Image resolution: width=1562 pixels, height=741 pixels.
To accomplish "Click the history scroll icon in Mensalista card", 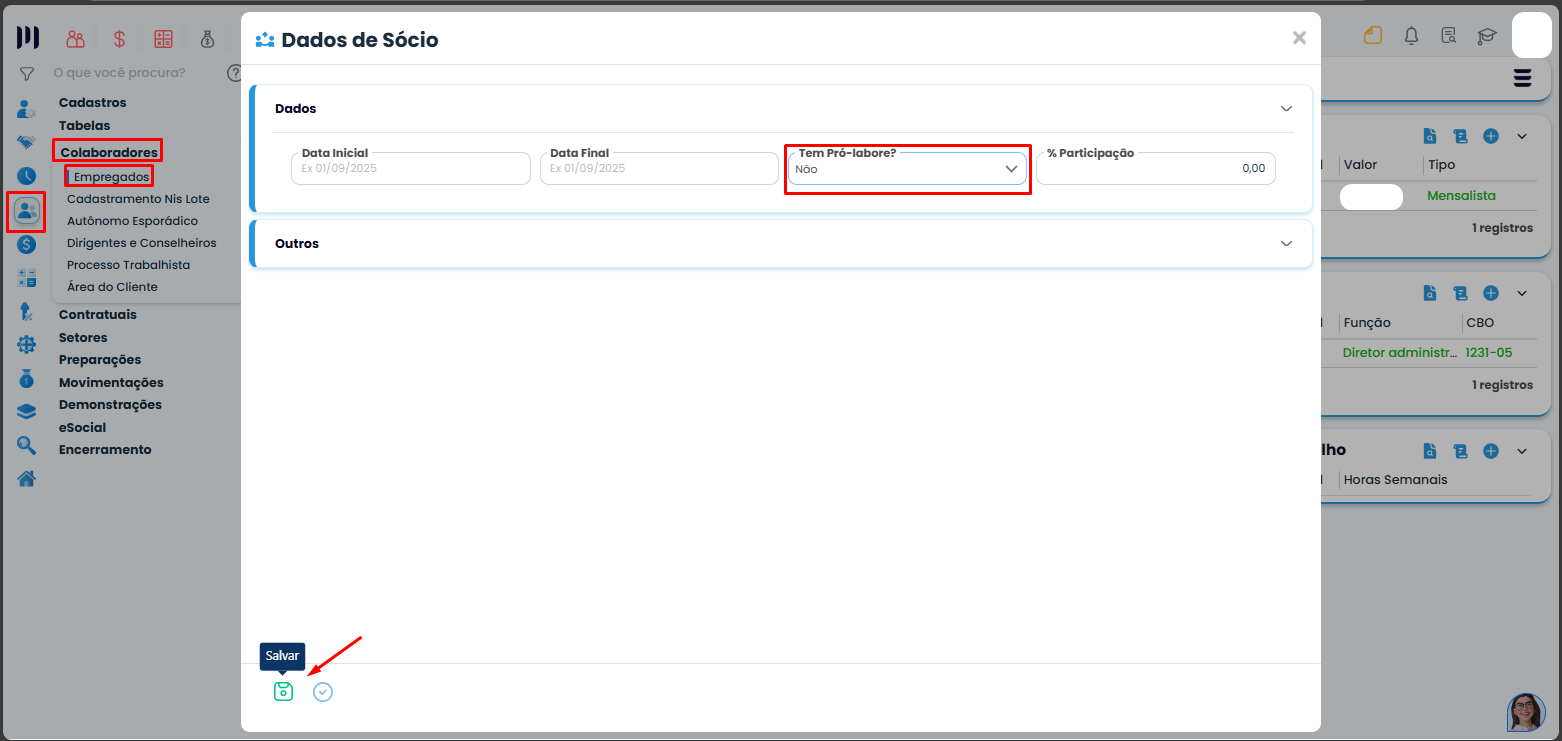I will click(1460, 136).
